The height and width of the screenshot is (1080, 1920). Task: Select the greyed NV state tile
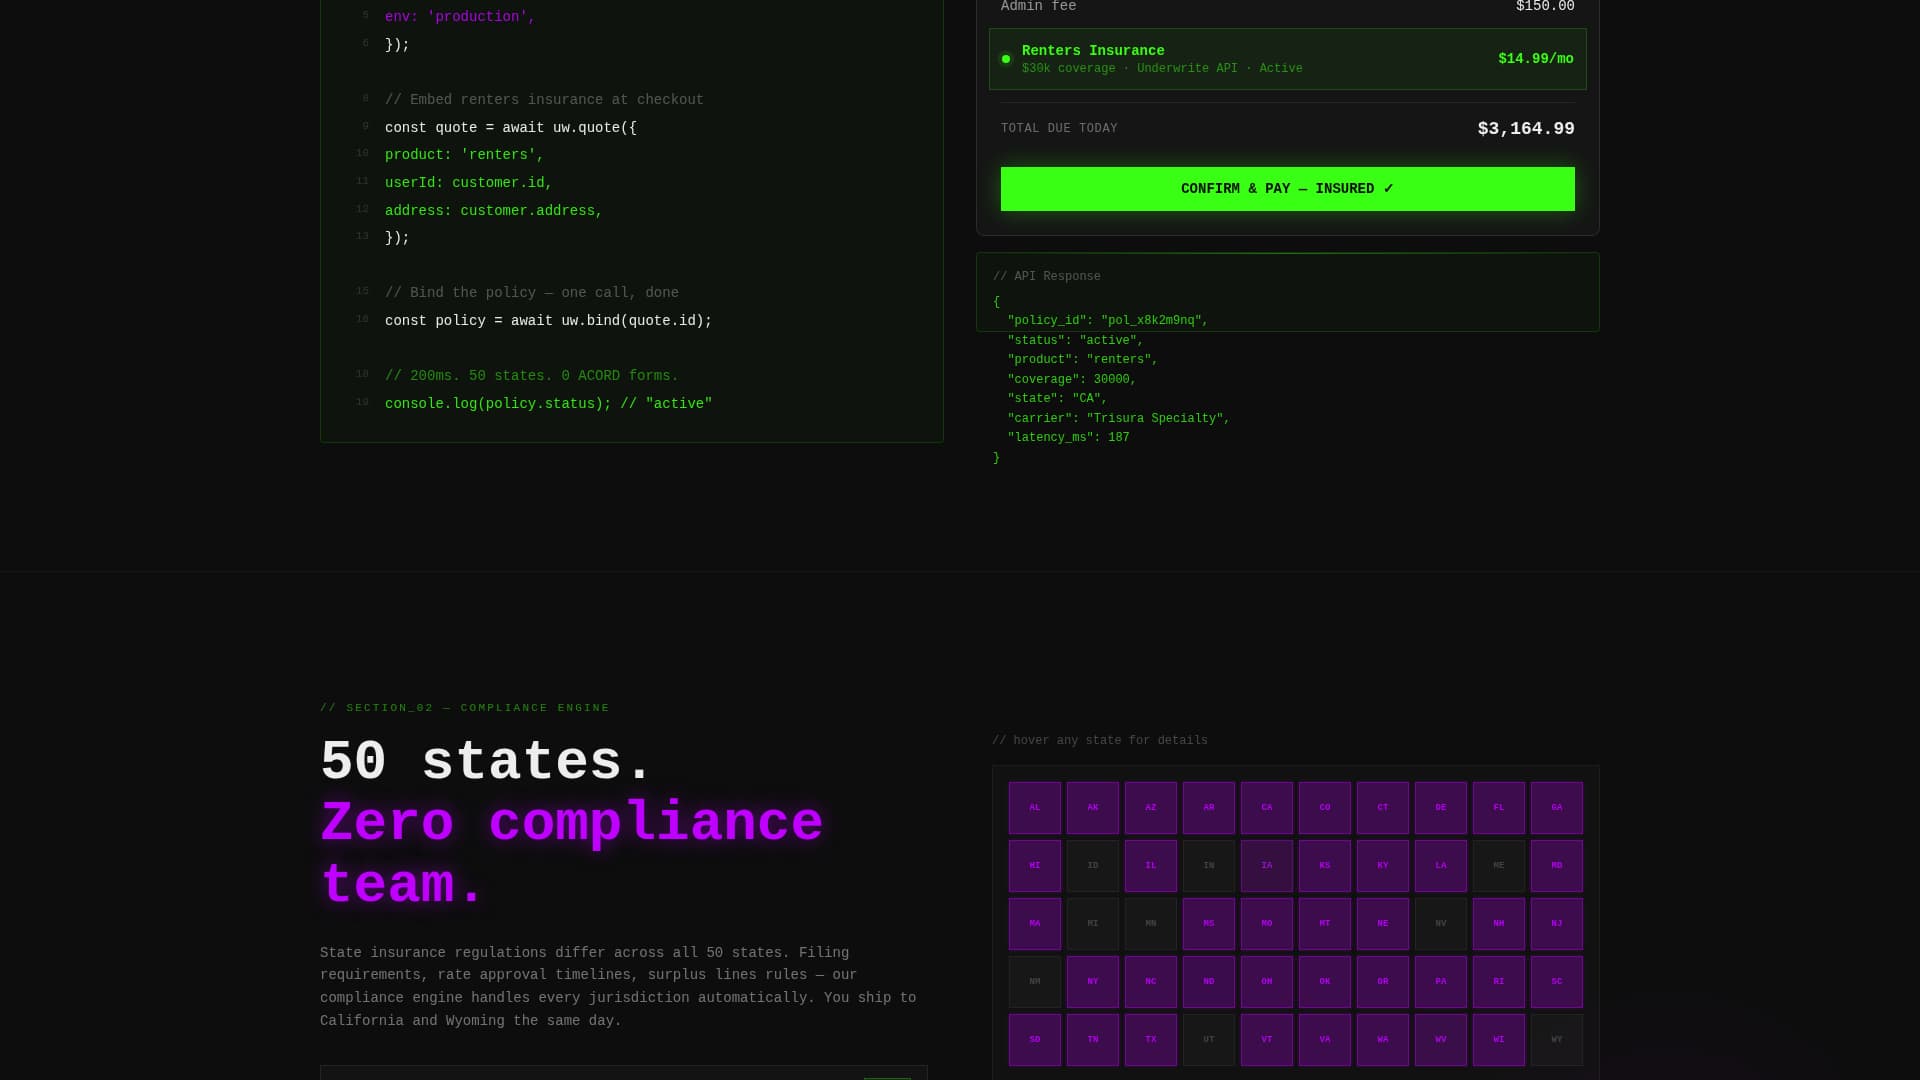pyautogui.click(x=1441, y=924)
